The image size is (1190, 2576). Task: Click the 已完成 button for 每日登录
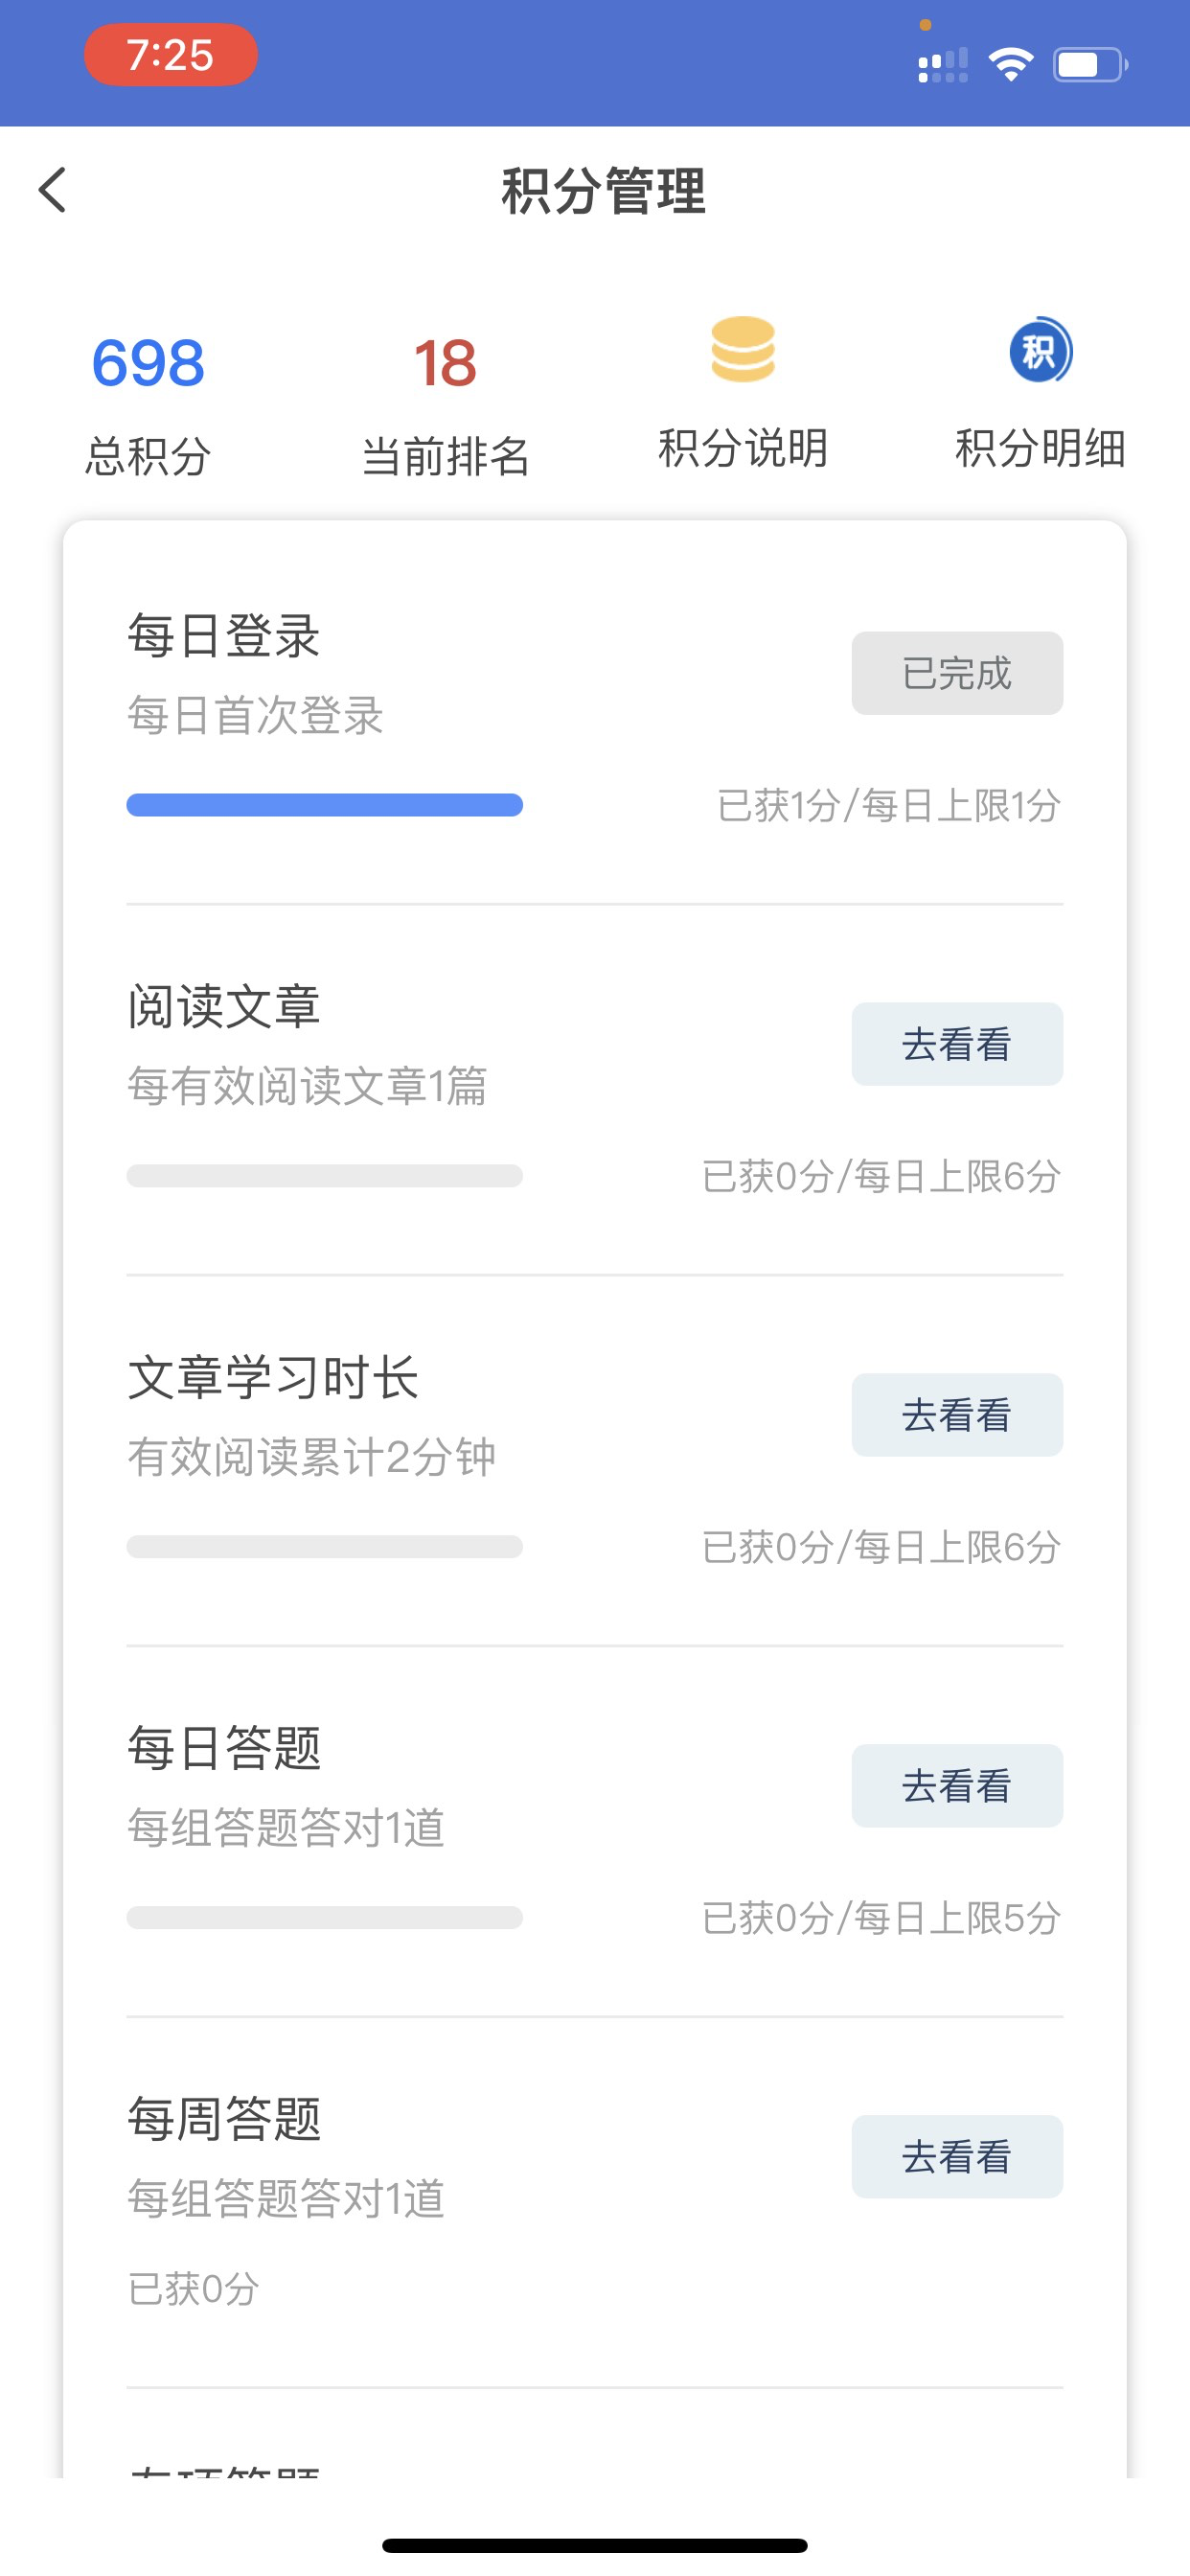coord(957,673)
